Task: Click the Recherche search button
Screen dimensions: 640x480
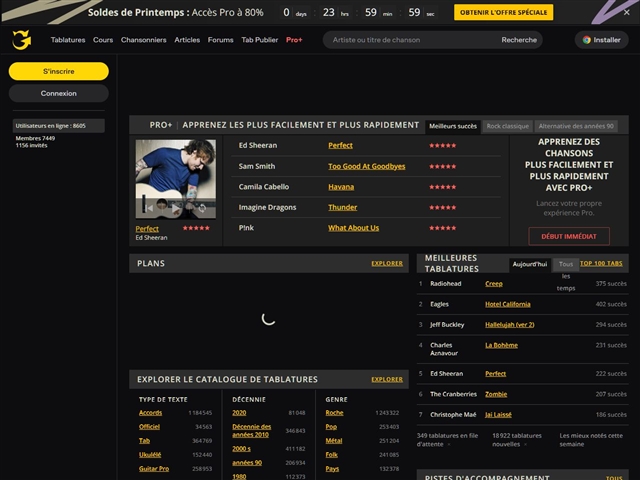Action: (x=519, y=40)
